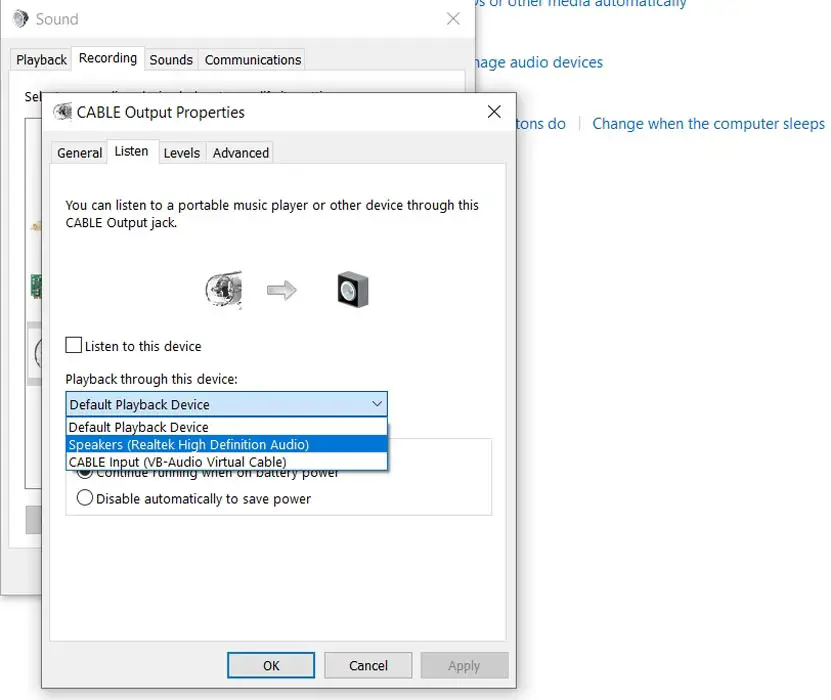Open Change when the computer sleeps link
The width and height of the screenshot is (831, 700).
coord(708,123)
